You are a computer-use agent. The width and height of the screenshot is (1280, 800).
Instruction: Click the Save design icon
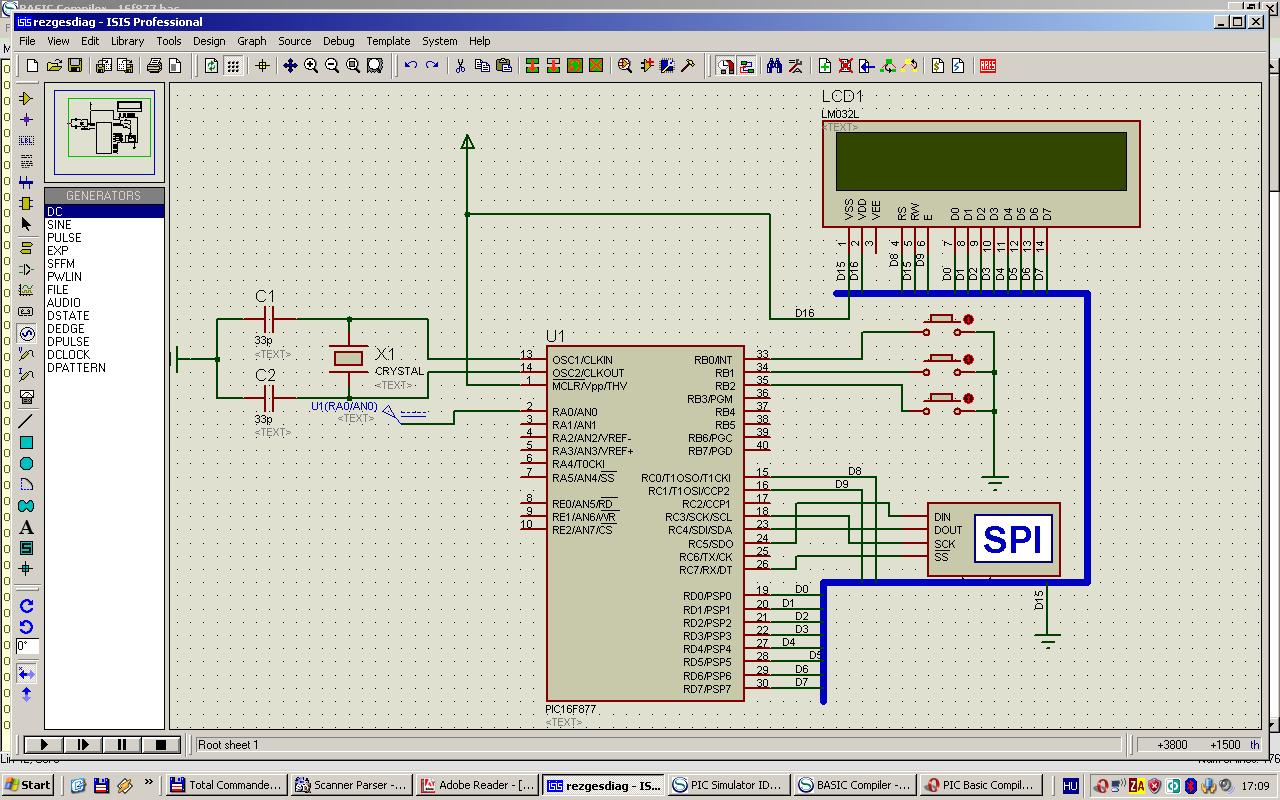click(x=75, y=66)
